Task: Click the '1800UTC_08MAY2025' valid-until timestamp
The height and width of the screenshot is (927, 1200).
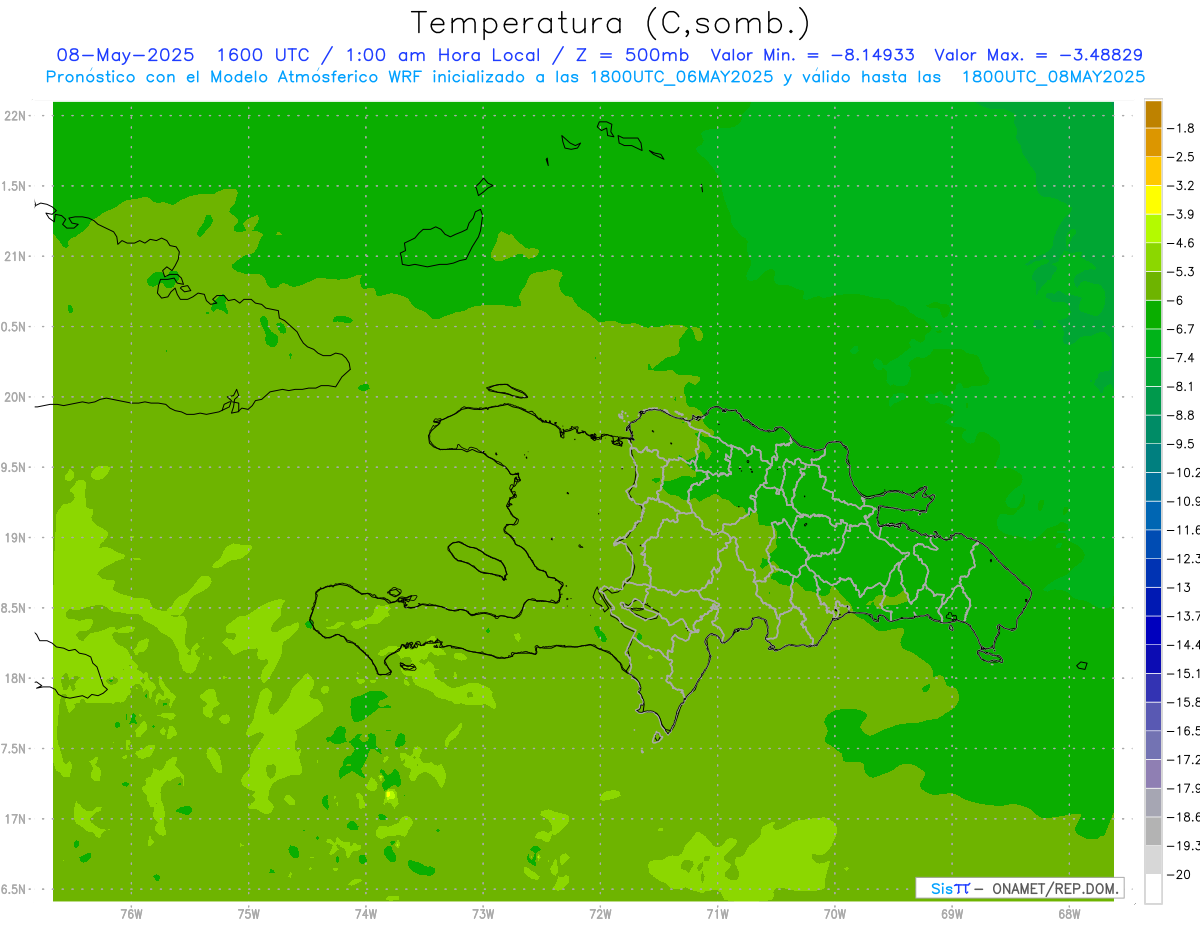Action: point(1053,77)
